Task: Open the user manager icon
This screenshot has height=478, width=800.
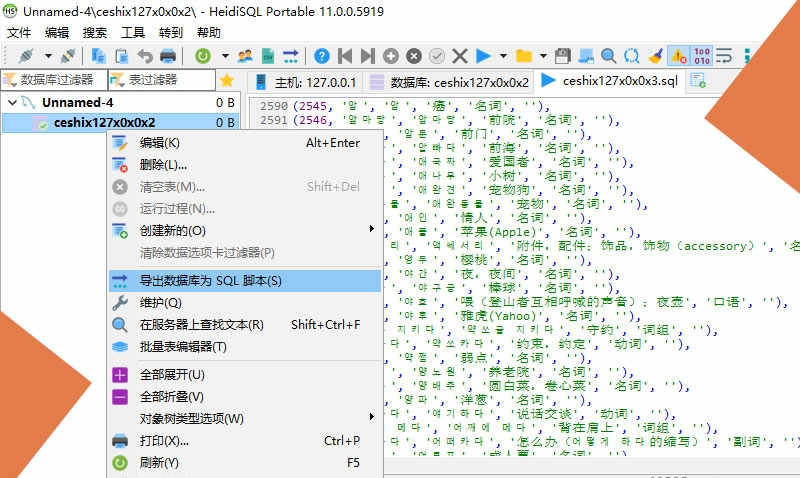Action: (x=245, y=56)
